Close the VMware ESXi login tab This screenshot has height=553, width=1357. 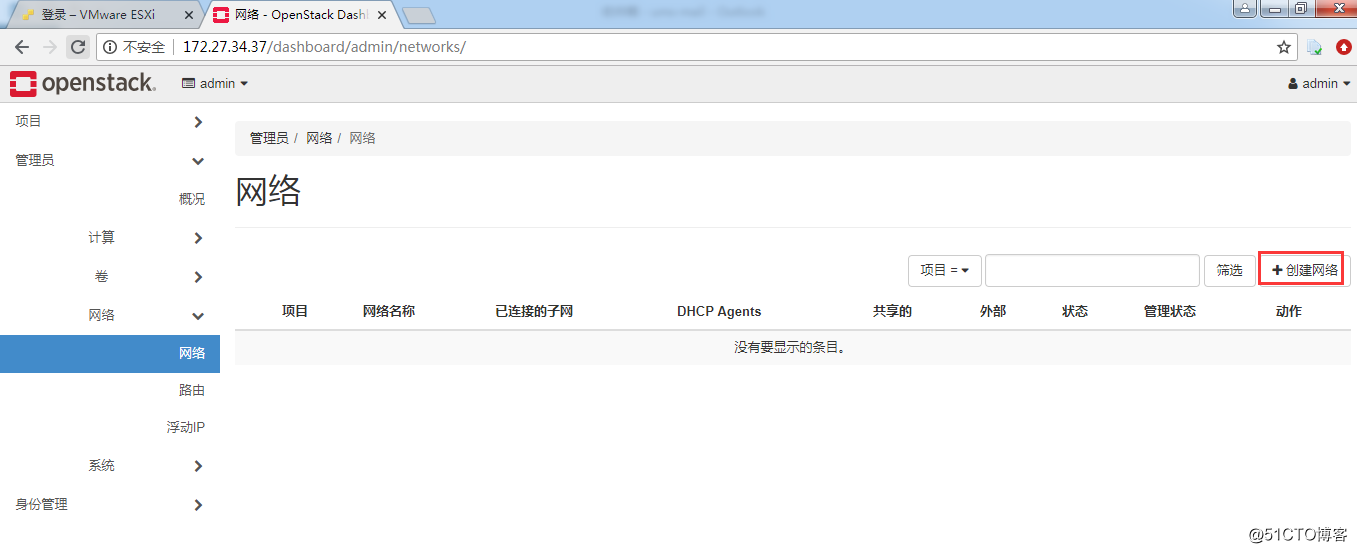coord(189,15)
